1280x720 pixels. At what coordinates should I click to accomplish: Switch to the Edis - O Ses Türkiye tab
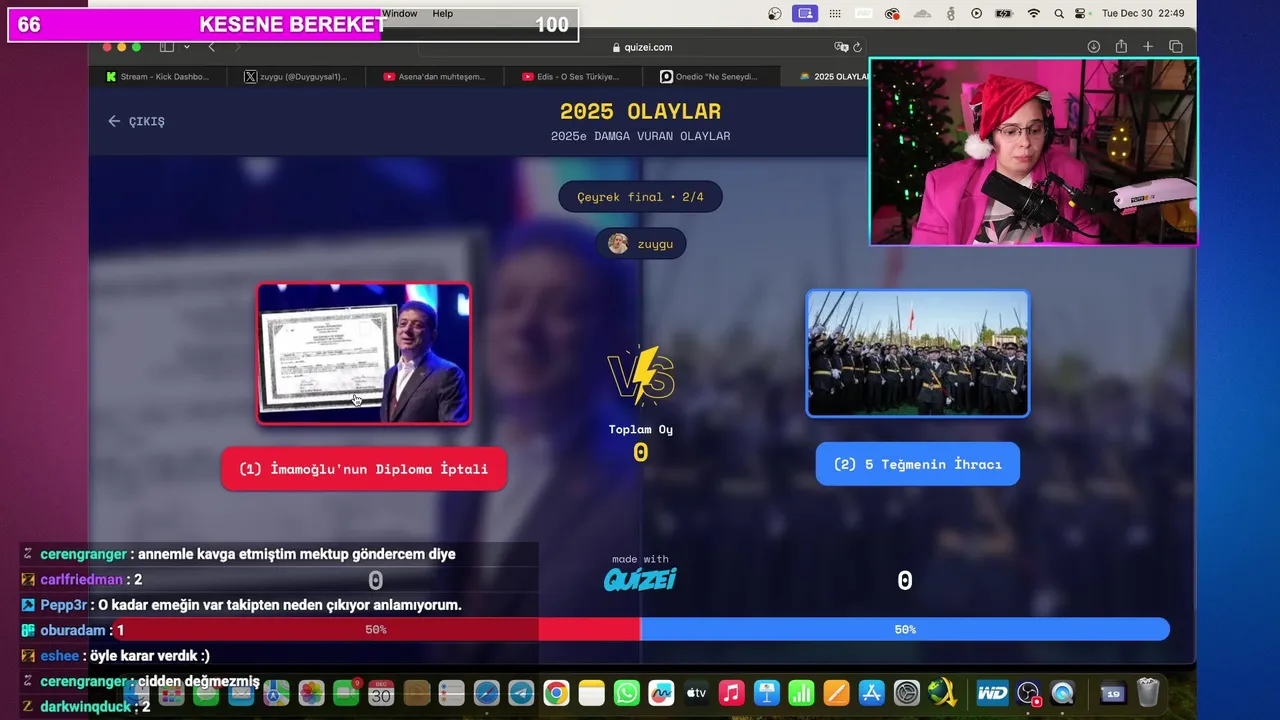(572, 77)
